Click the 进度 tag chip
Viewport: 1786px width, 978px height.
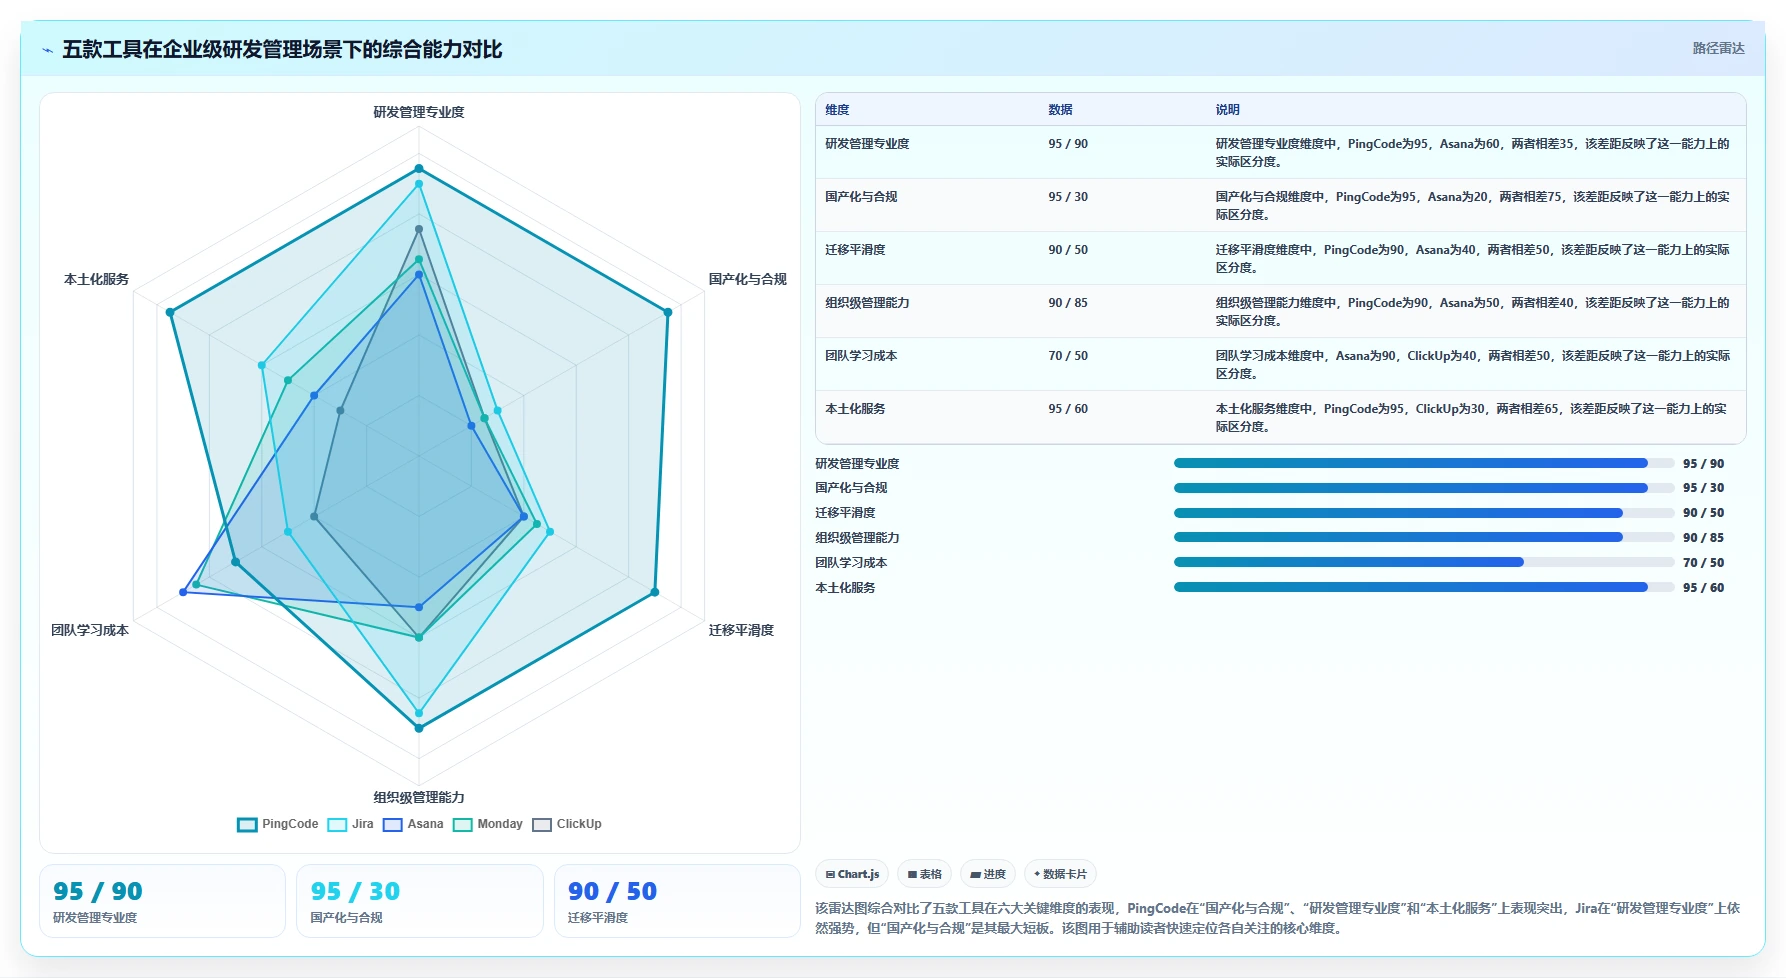pyautogui.click(x=988, y=874)
